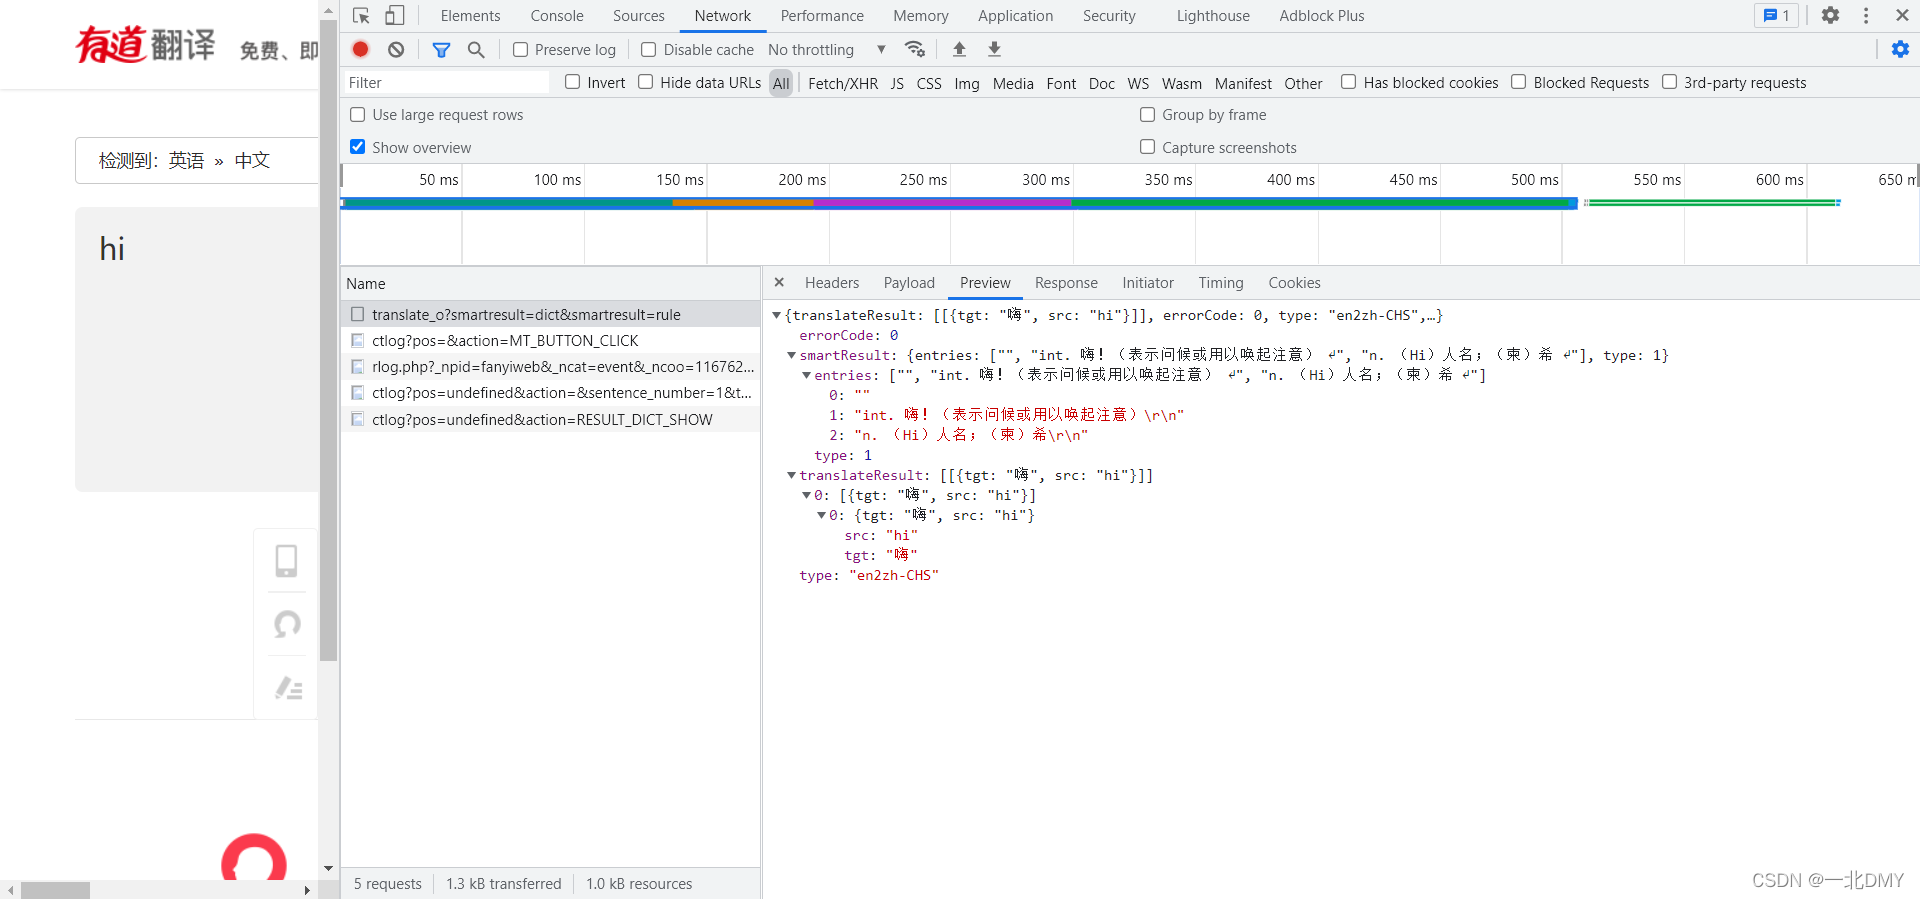The width and height of the screenshot is (1920, 899).
Task: Uncheck Show overview checkbox
Action: 357,147
